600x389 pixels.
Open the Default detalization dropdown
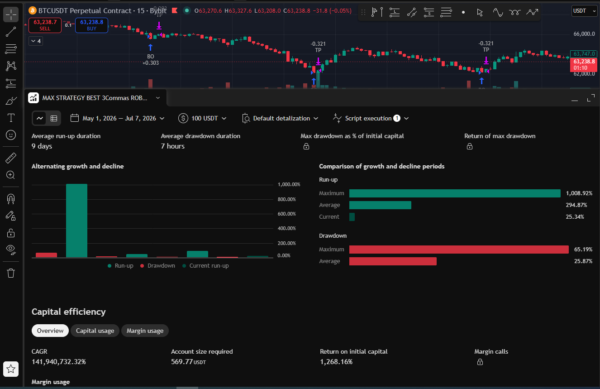pos(280,119)
